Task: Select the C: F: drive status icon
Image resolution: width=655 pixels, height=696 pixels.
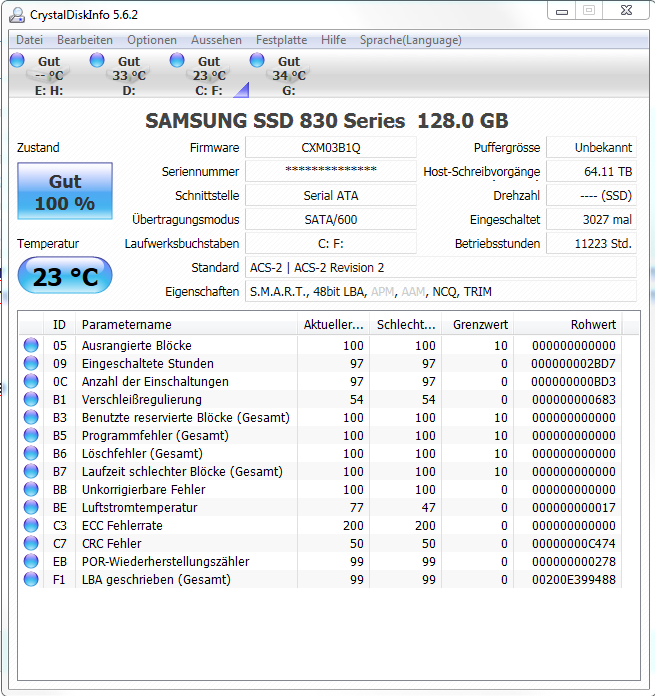Action: click(x=177, y=60)
